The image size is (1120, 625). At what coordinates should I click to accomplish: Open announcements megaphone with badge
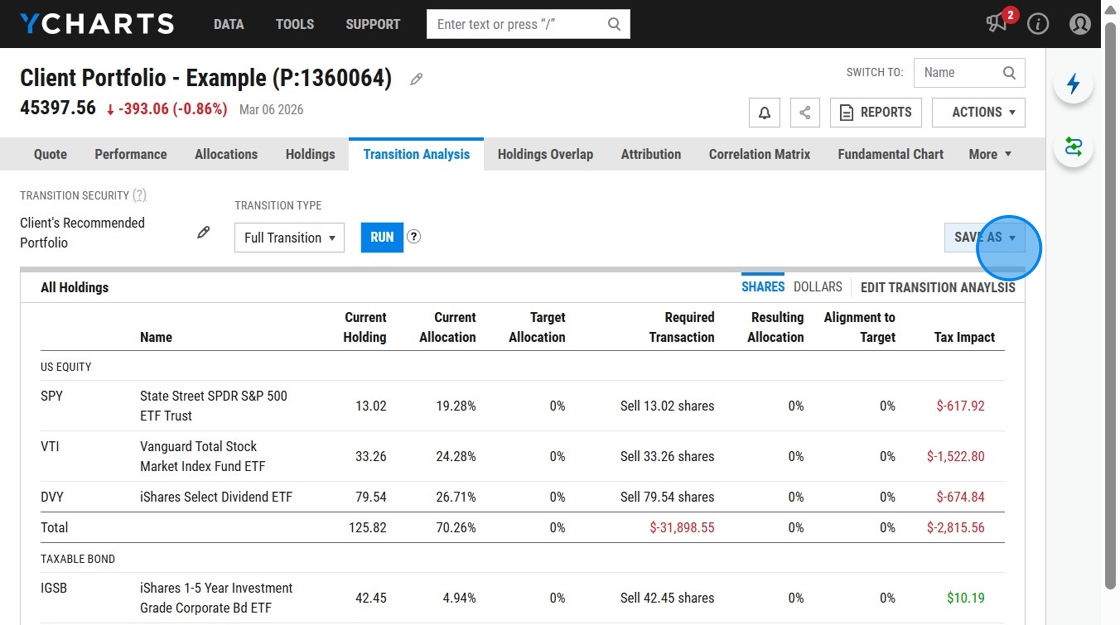998,22
